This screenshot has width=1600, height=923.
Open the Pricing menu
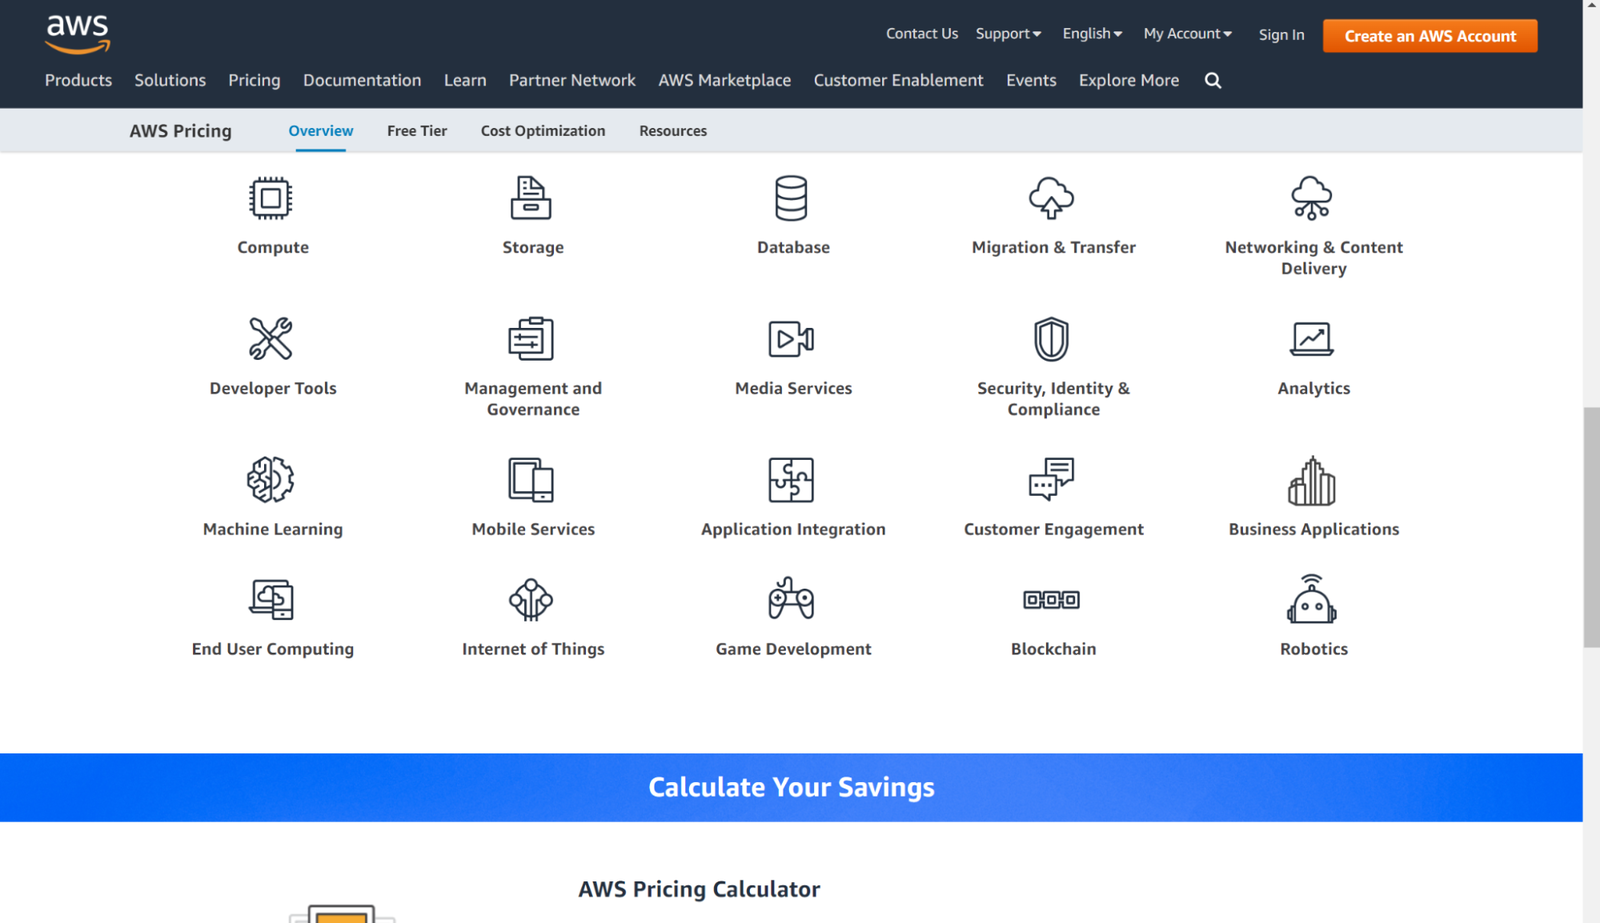[x=254, y=80]
